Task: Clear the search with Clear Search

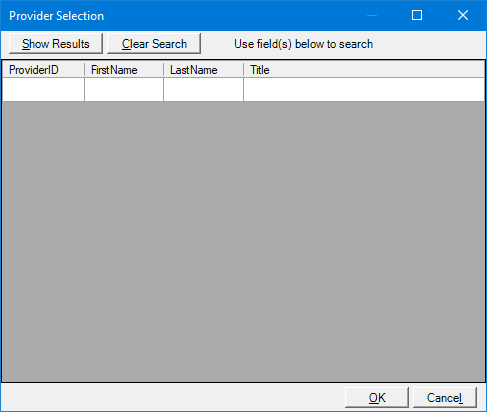Action: [x=154, y=43]
